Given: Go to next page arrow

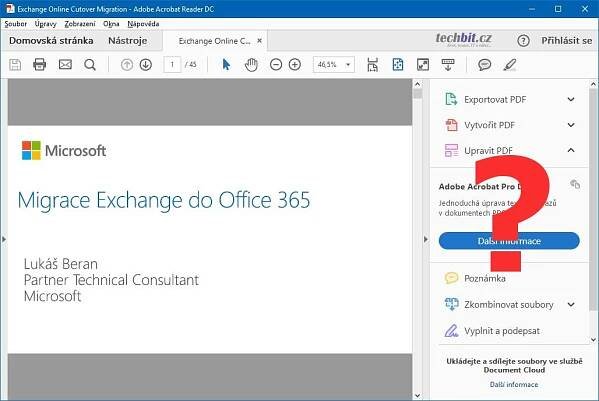Looking at the screenshot, I should click(146, 65).
